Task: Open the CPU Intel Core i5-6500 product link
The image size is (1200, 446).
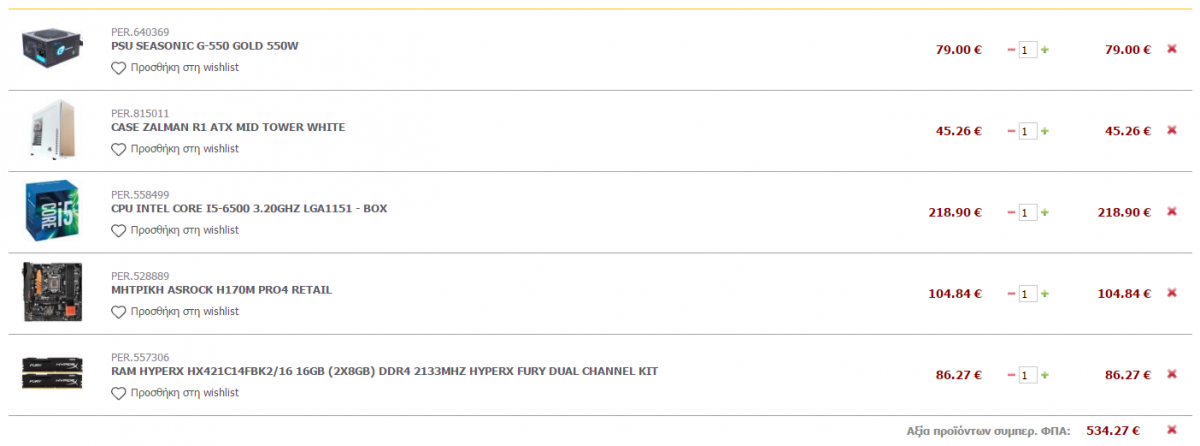Action: 249,208
